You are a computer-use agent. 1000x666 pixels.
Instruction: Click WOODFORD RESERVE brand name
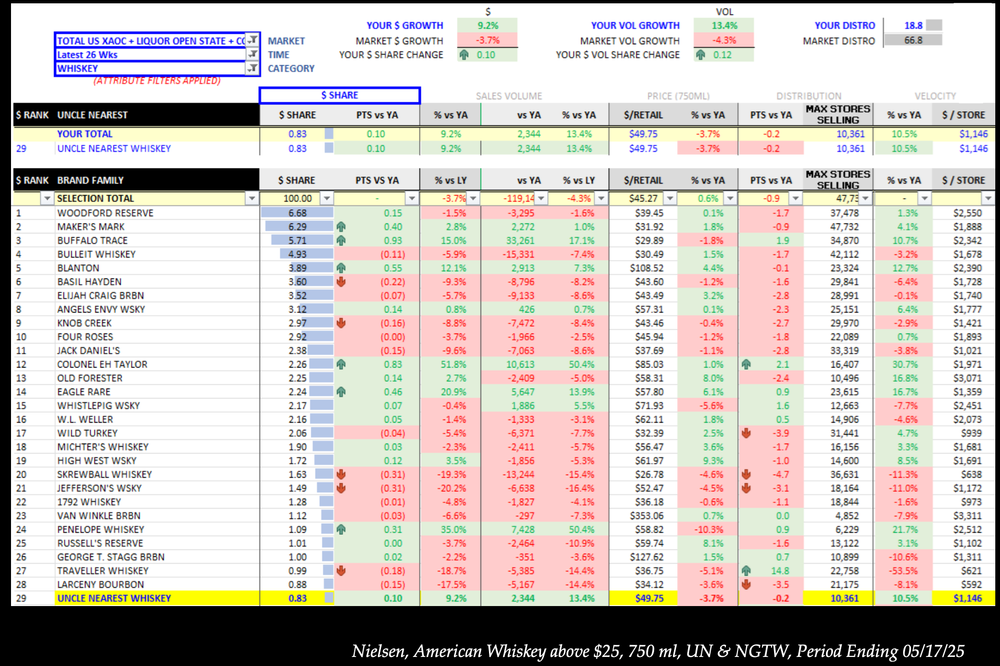click(x=105, y=213)
